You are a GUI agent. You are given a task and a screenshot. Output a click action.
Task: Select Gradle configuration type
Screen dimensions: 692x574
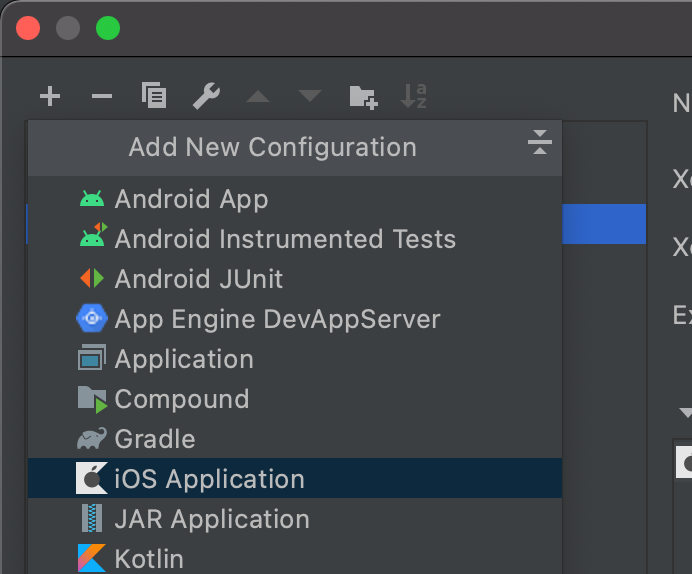coord(295,439)
